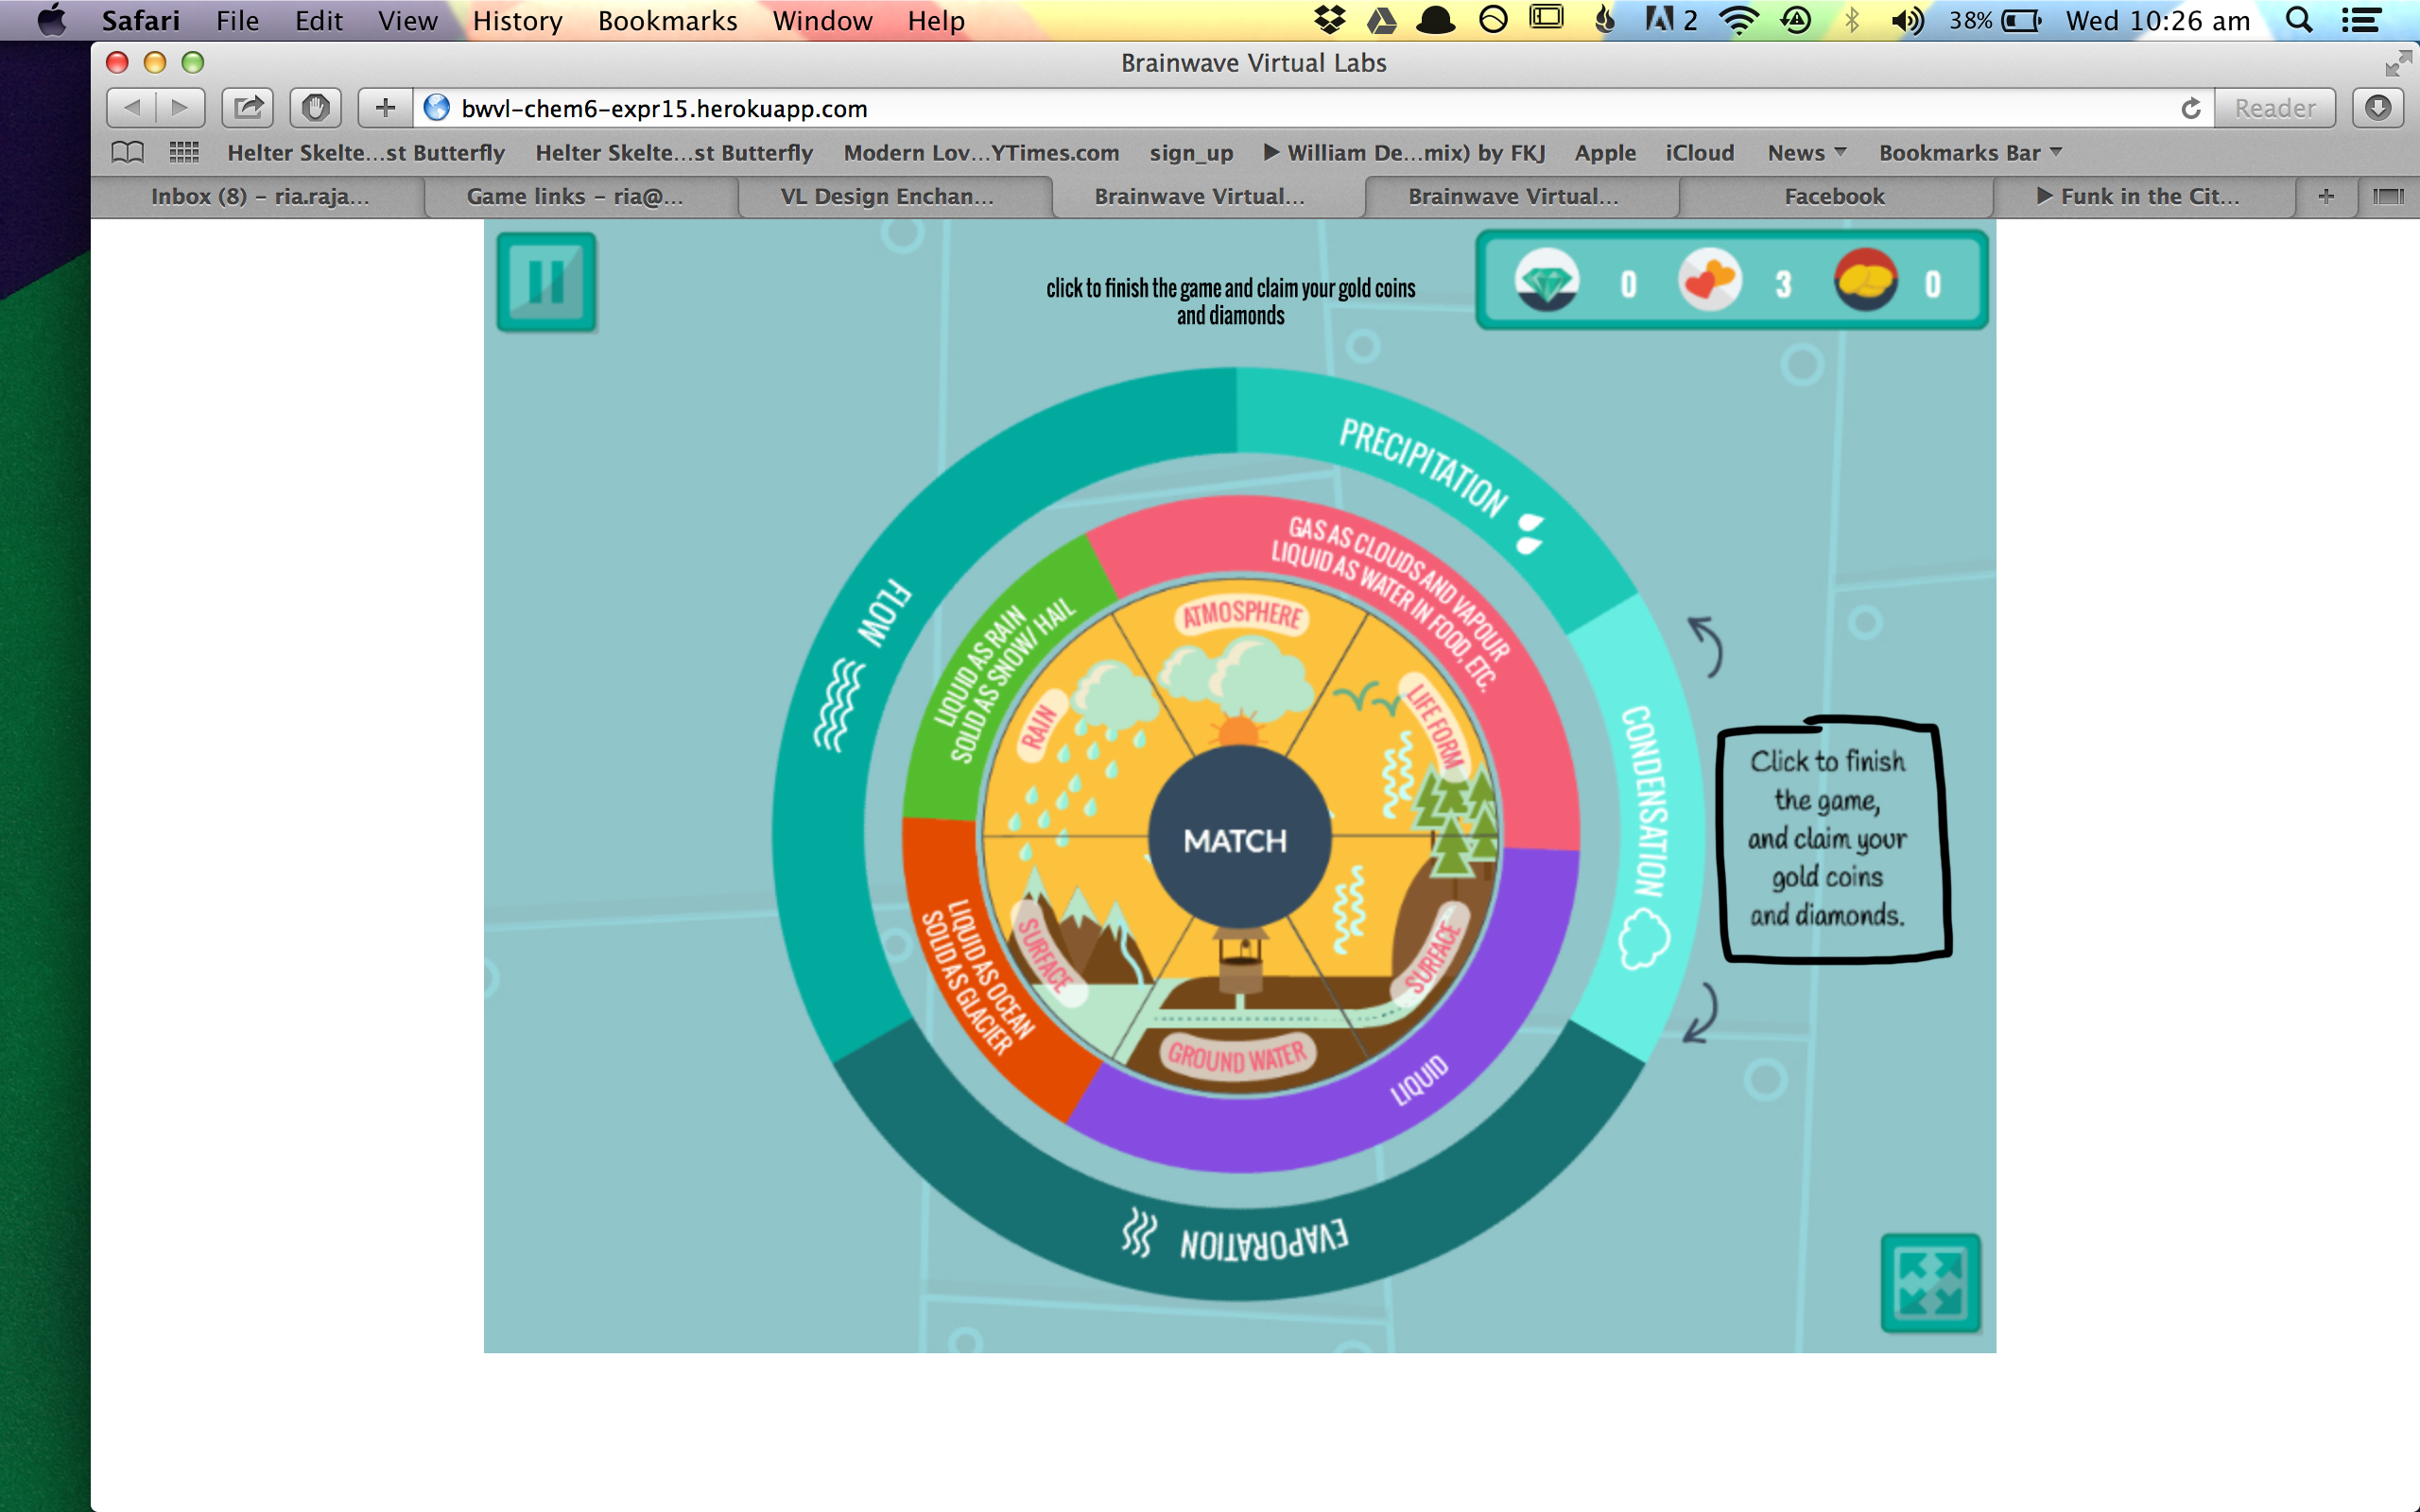The image size is (2420, 1512).
Task: Click the cloud icon on Condensation
Action: (x=1643, y=939)
